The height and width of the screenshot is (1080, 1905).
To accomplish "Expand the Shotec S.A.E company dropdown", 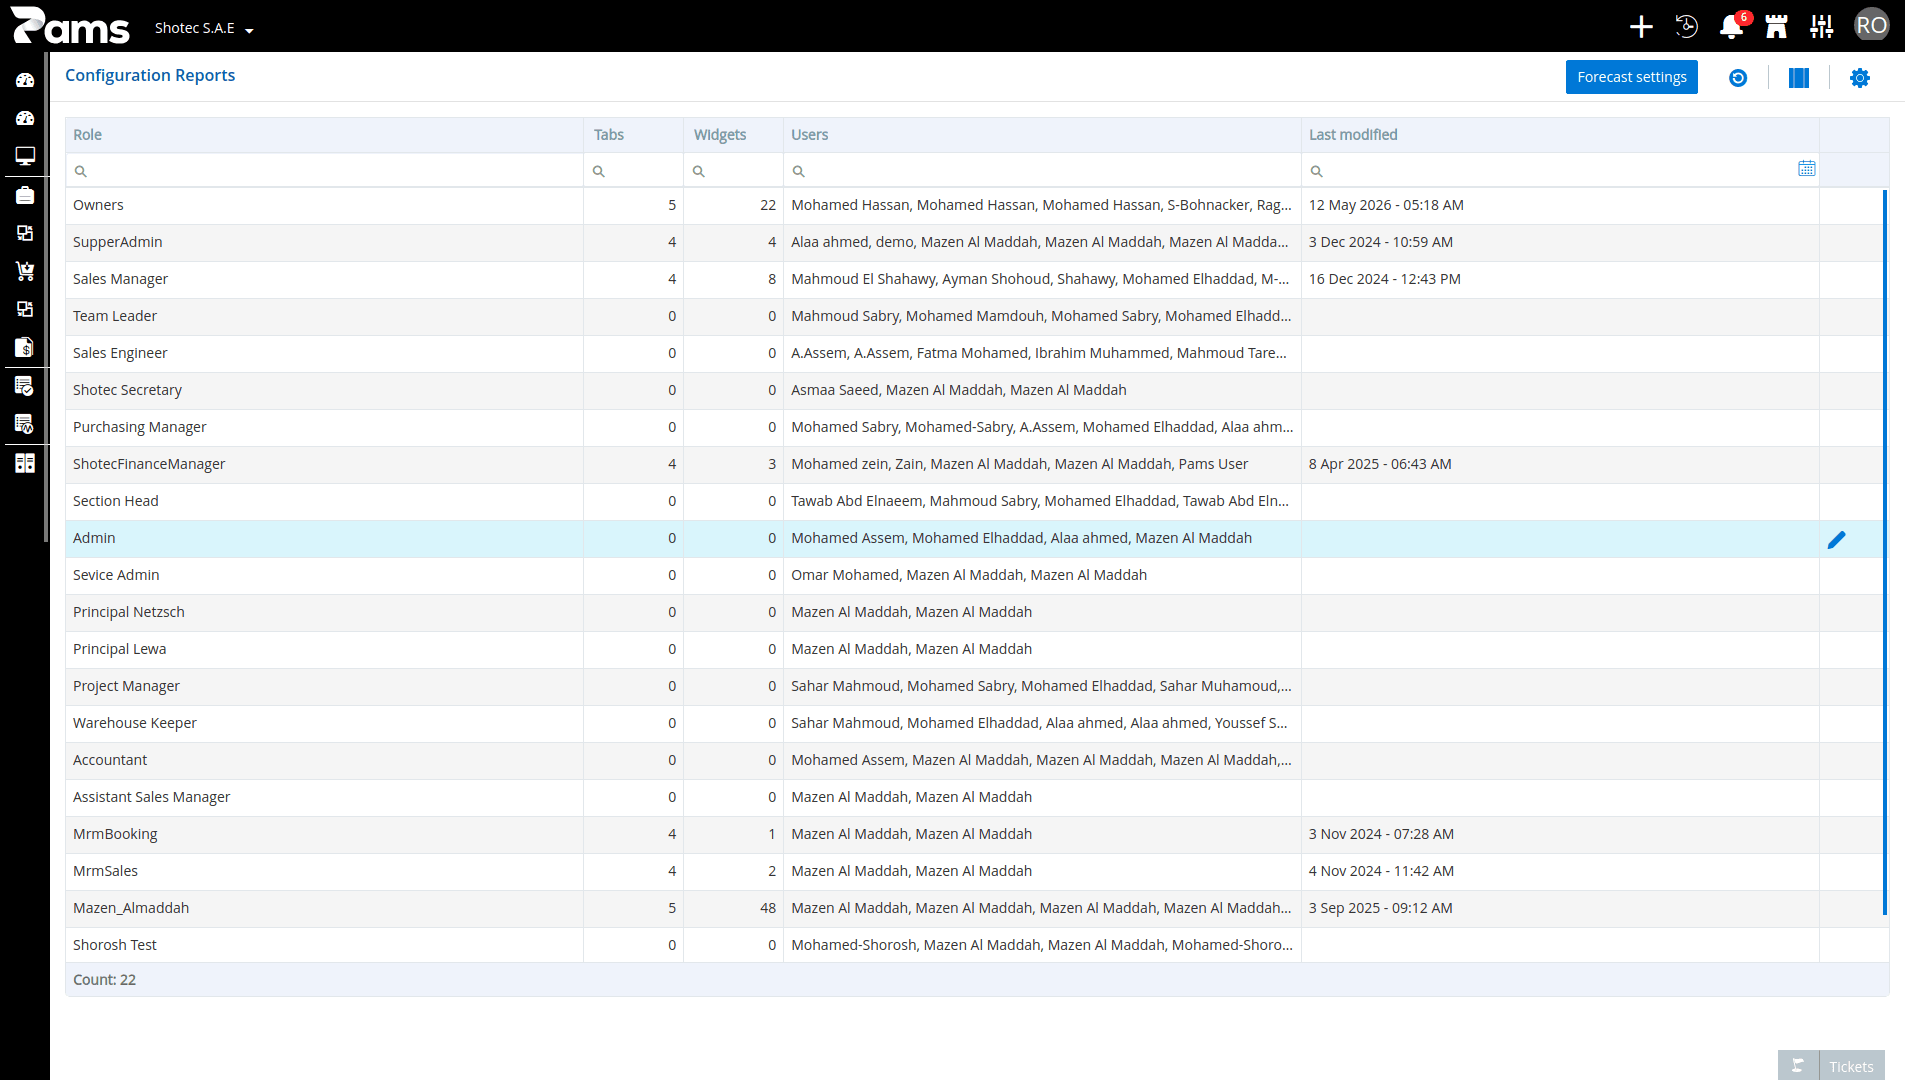I will [x=204, y=28].
